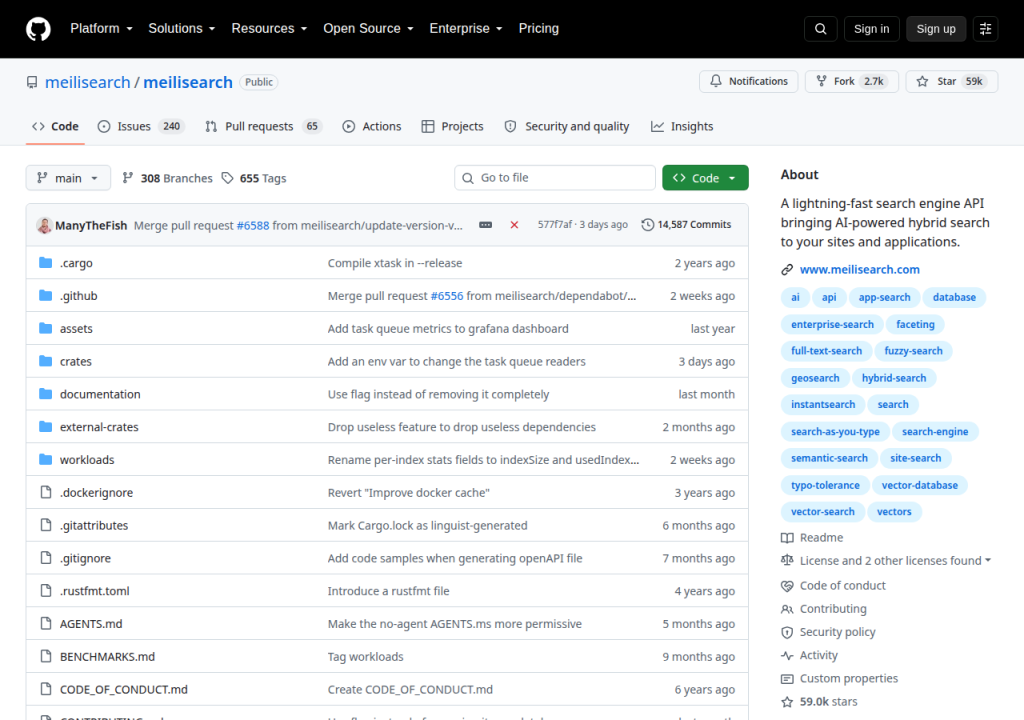Image resolution: width=1024 pixels, height=720 pixels.
Task: Open pull request #6556 link
Action: click(x=447, y=296)
